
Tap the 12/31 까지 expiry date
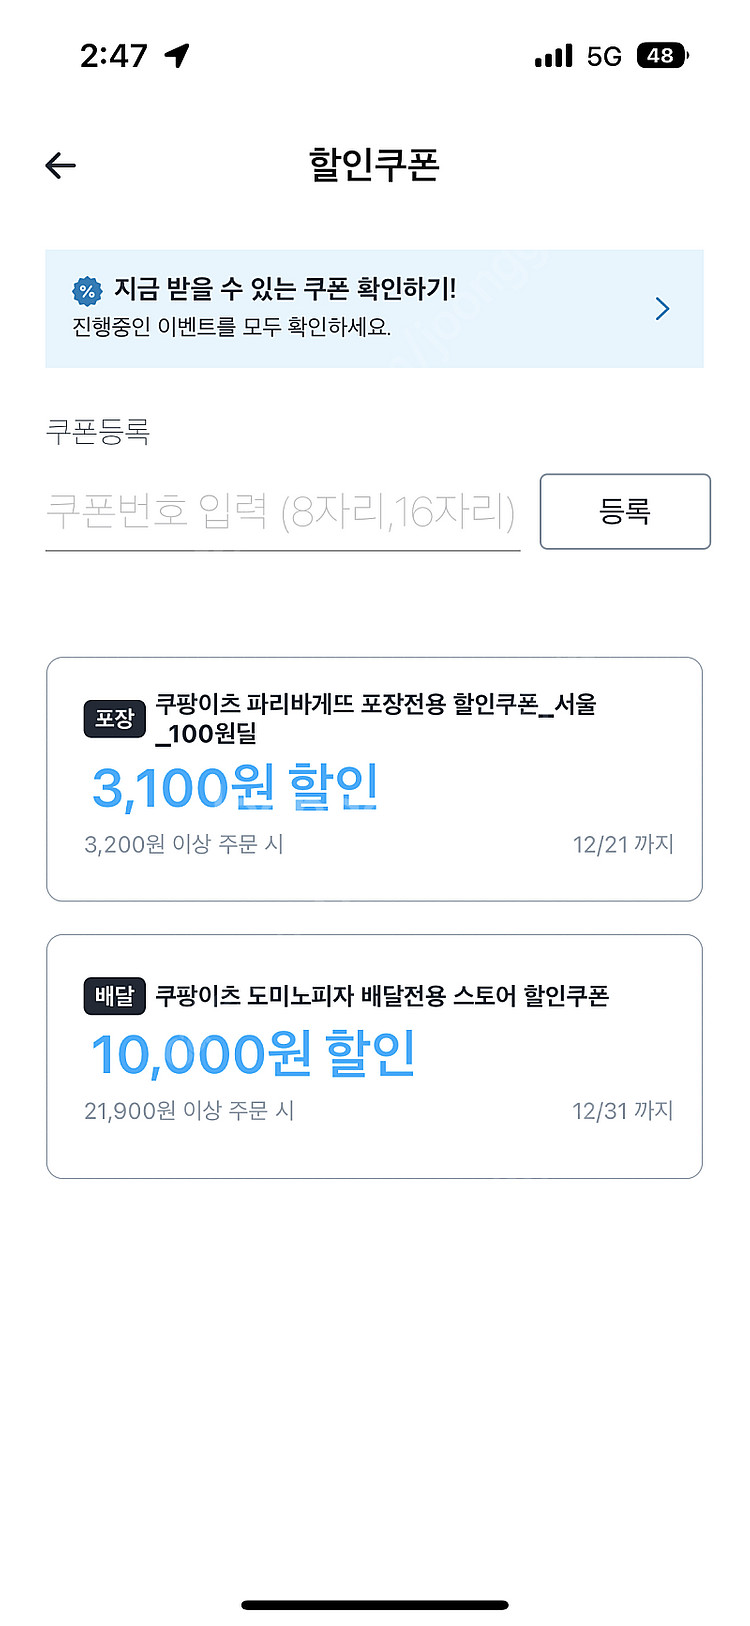pos(622,1111)
